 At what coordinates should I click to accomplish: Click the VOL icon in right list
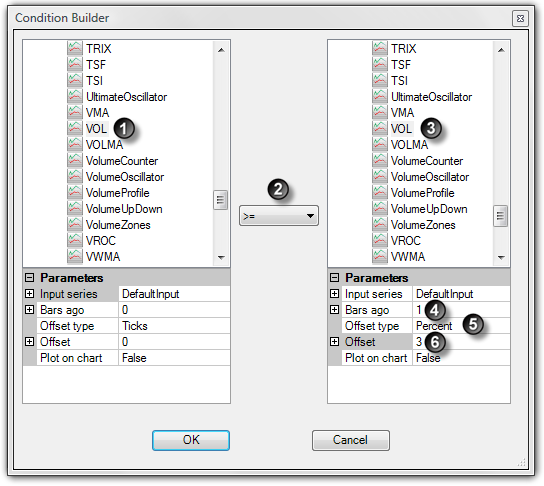380,128
